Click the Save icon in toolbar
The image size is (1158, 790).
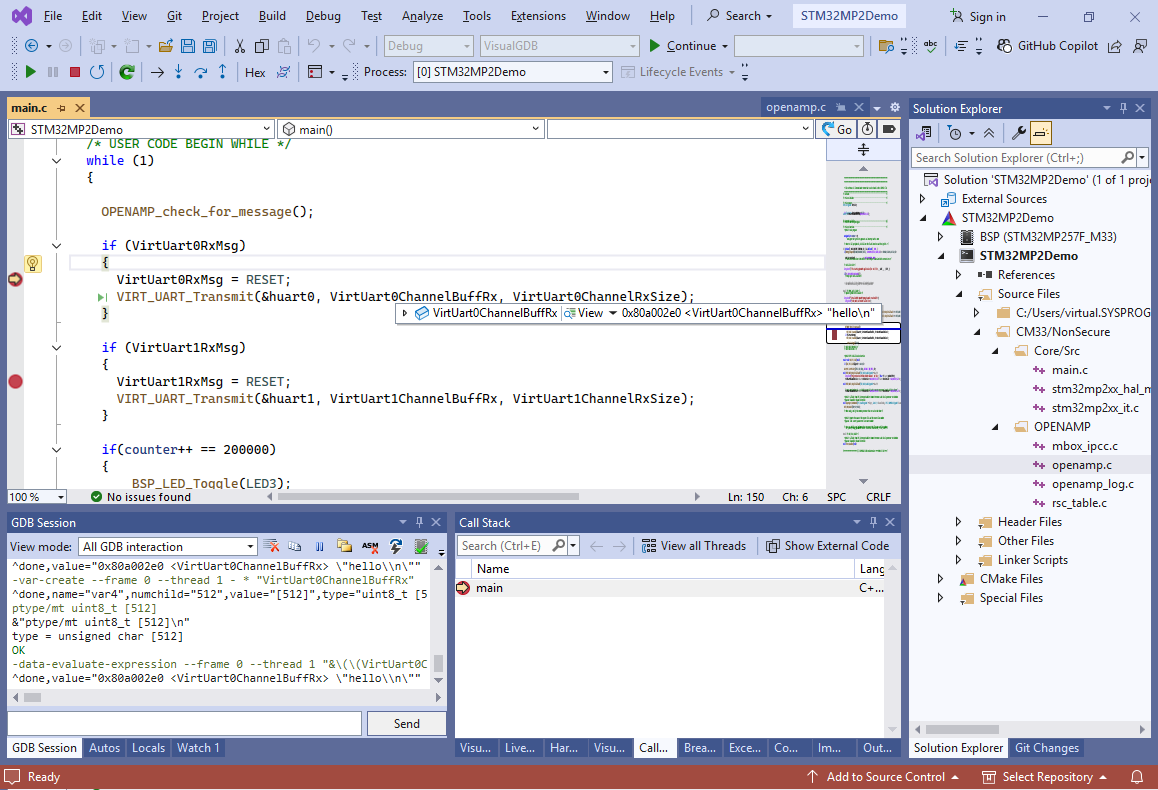tap(188, 46)
